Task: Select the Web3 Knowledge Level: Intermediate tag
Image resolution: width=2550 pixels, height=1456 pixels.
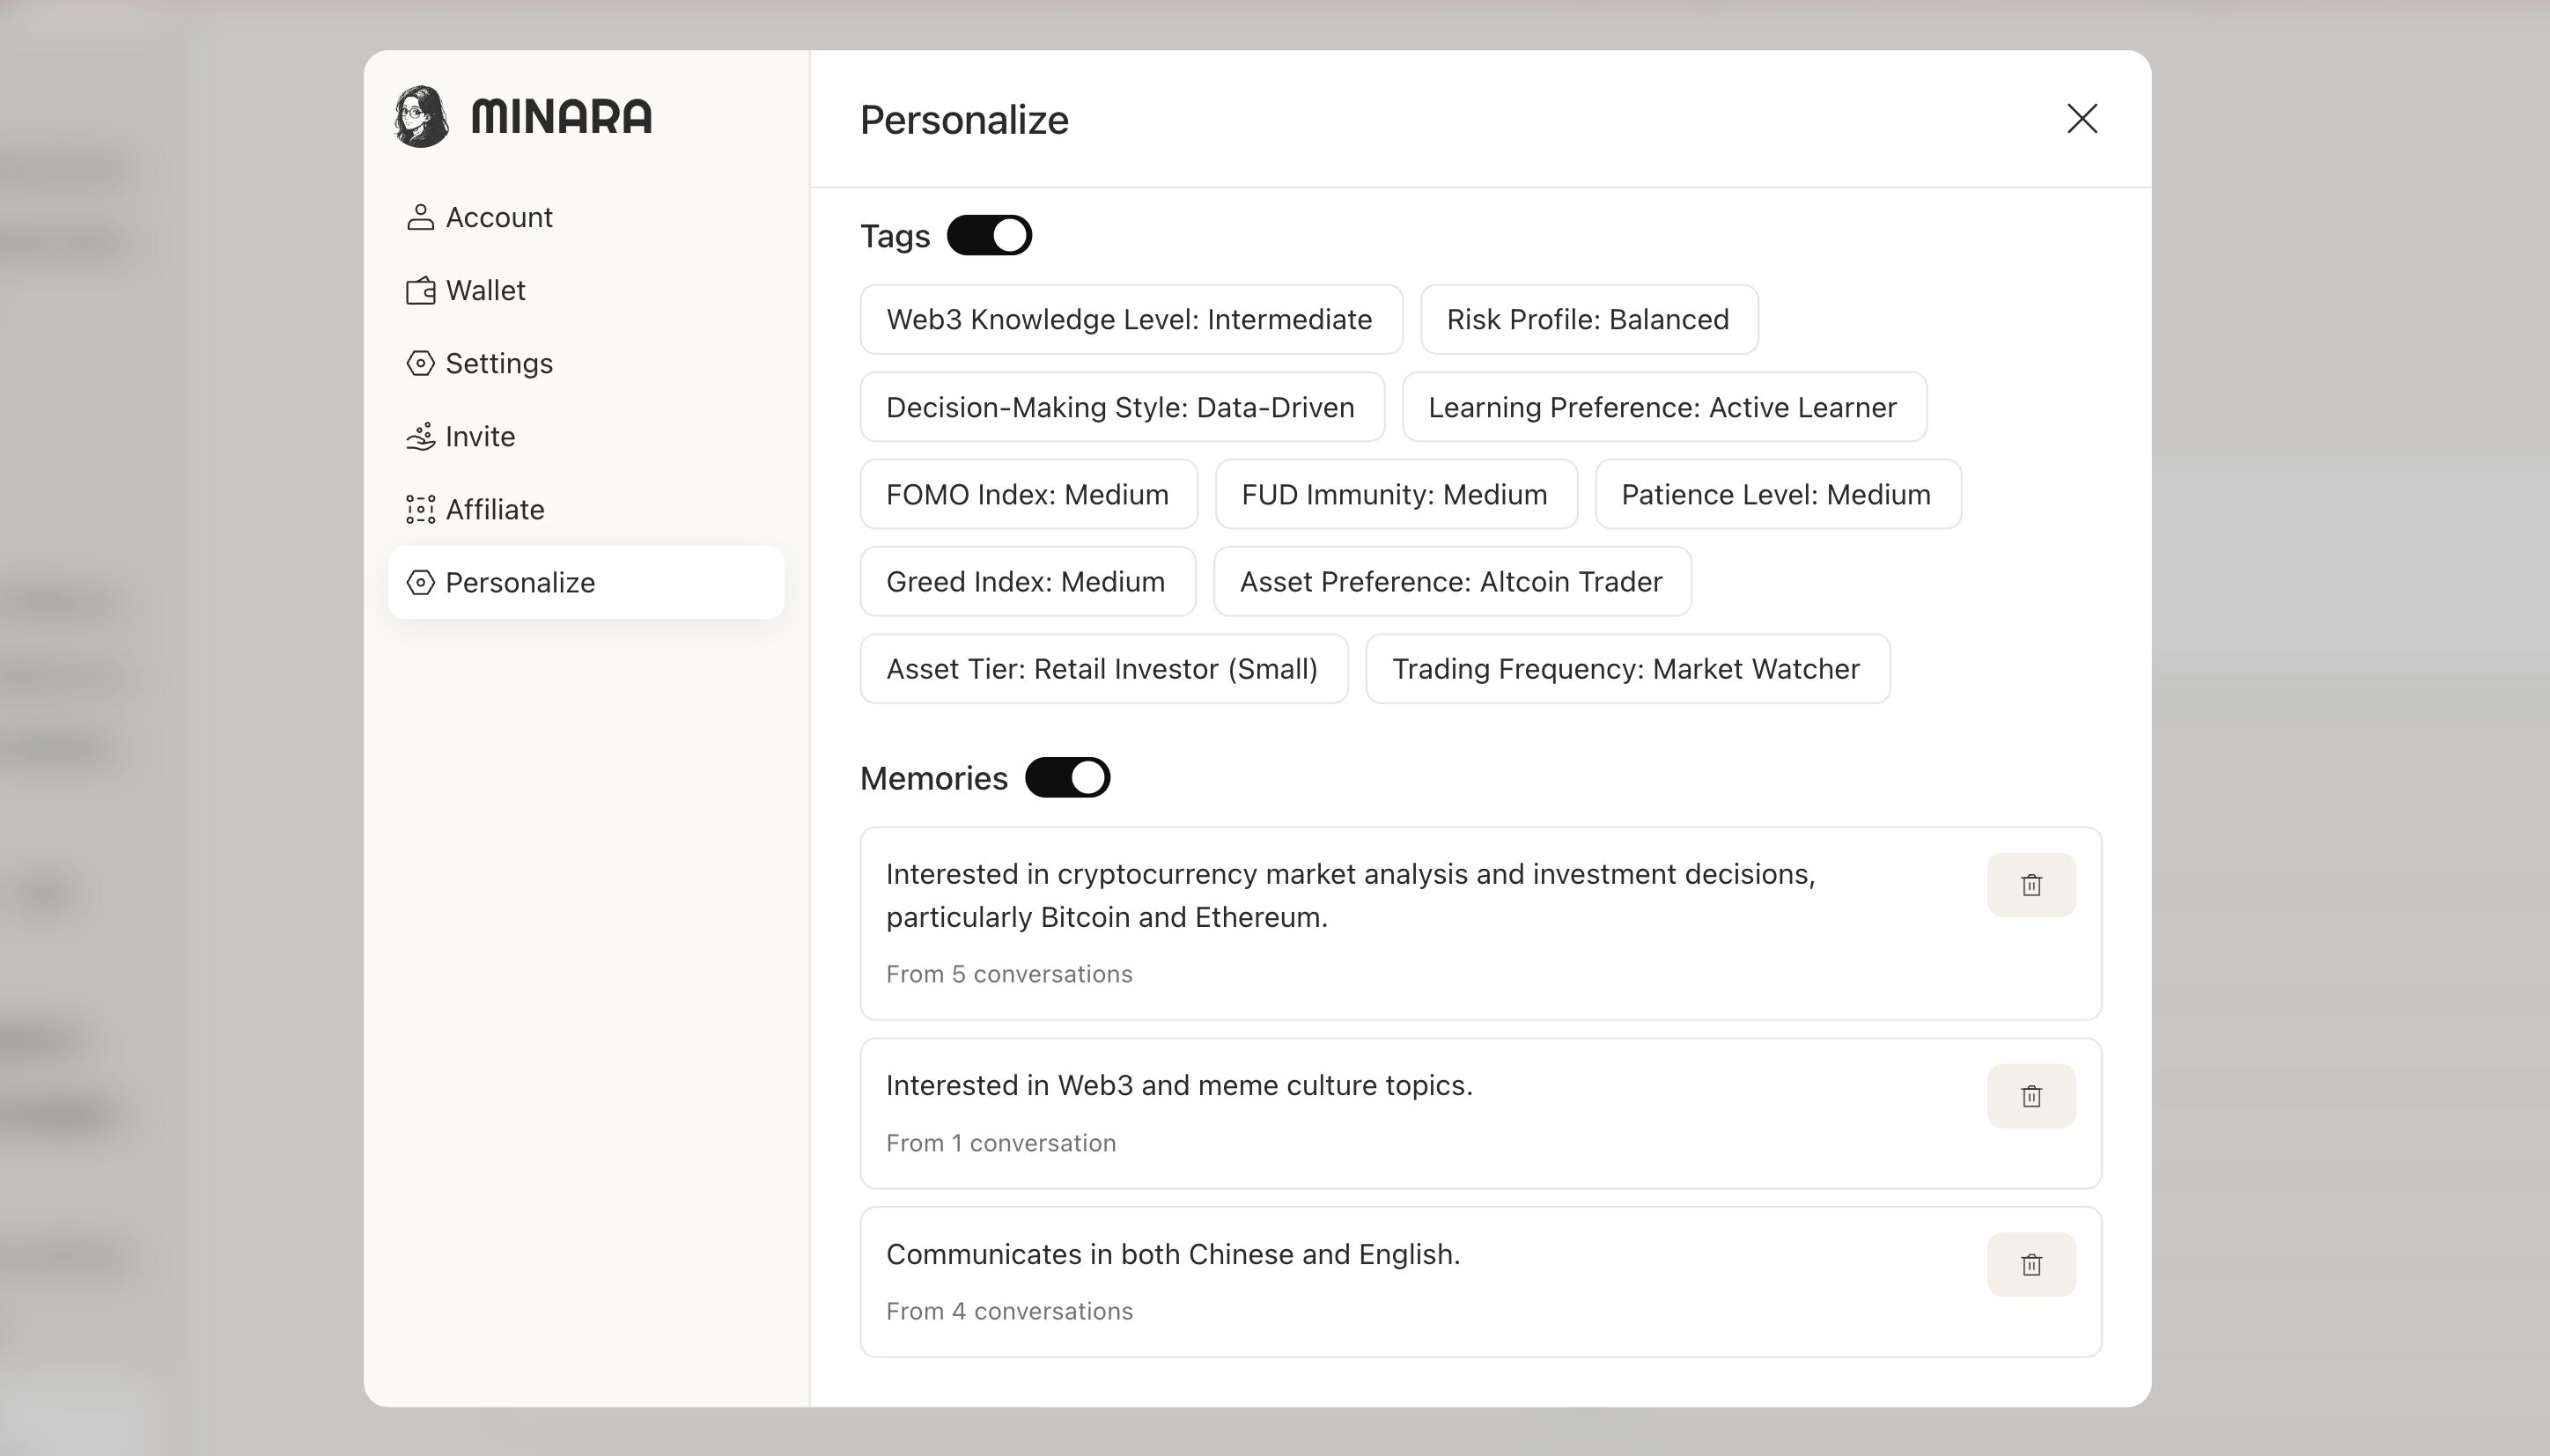Action: (x=1131, y=319)
